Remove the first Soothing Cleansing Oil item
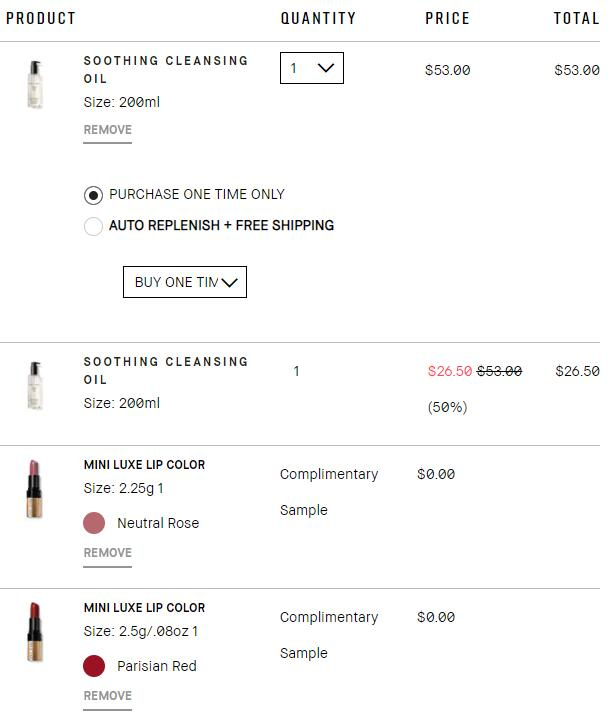 (x=107, y=130)
